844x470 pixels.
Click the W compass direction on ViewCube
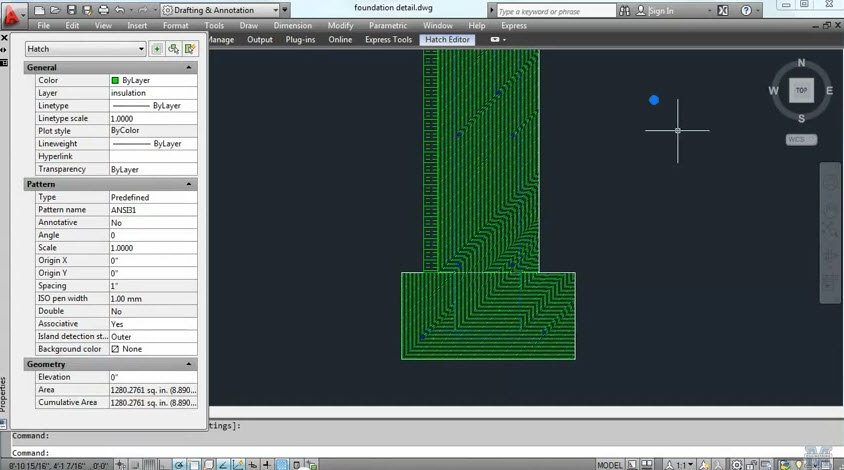tap(773, 90)
